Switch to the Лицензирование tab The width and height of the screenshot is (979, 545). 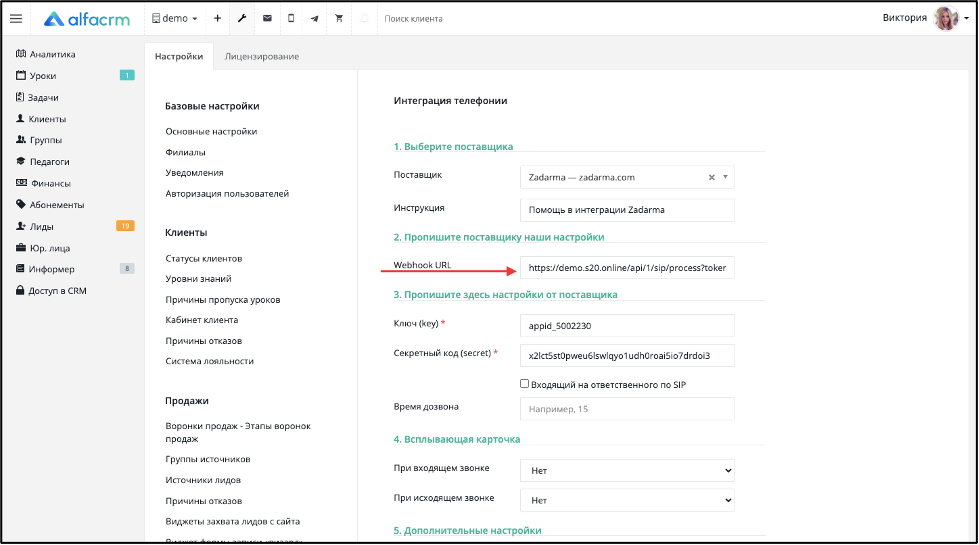(x=262, y=56)
